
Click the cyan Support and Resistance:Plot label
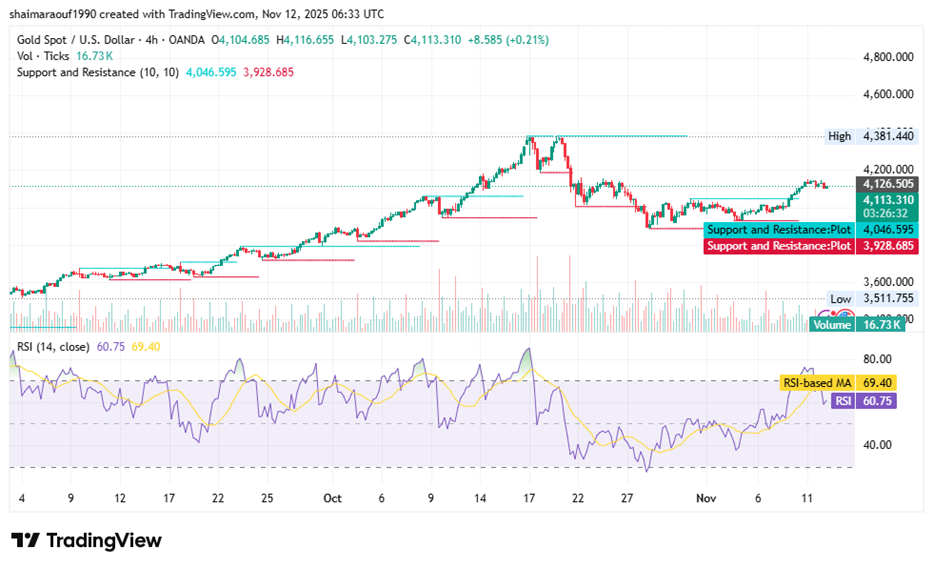778,230
